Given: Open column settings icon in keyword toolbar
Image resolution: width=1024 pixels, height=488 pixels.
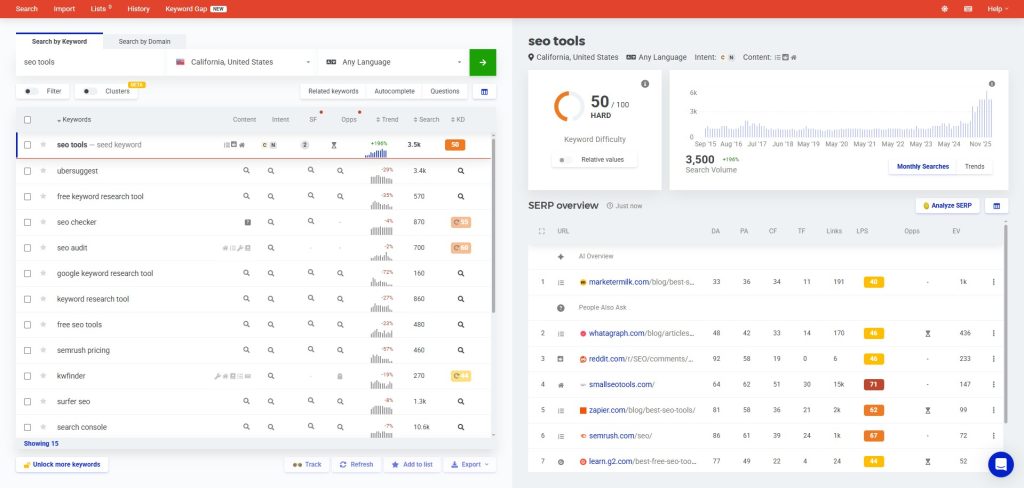Looking at the screenshot, I should (484, 91).
